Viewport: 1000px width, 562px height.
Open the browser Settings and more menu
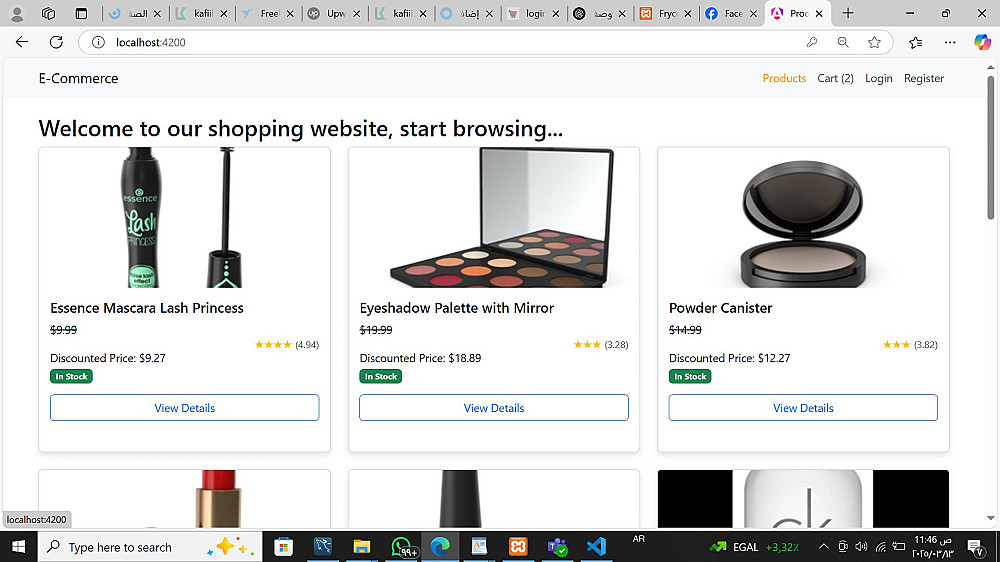pyautogui.click(x=950, y=42)
